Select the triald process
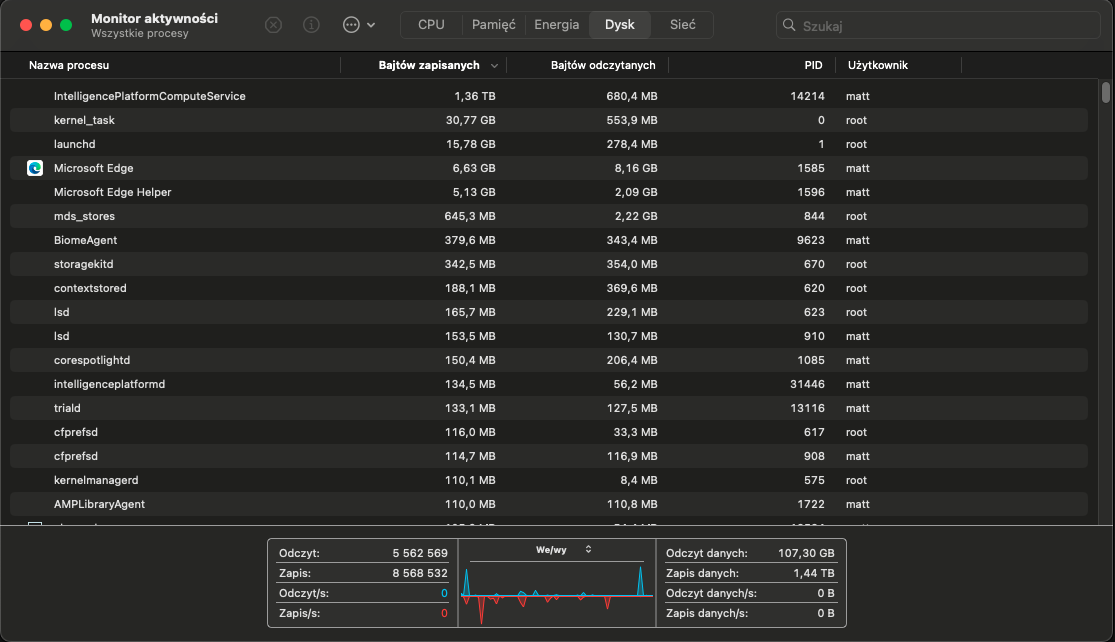This screenshot has height=642, width=1115. 549,408
